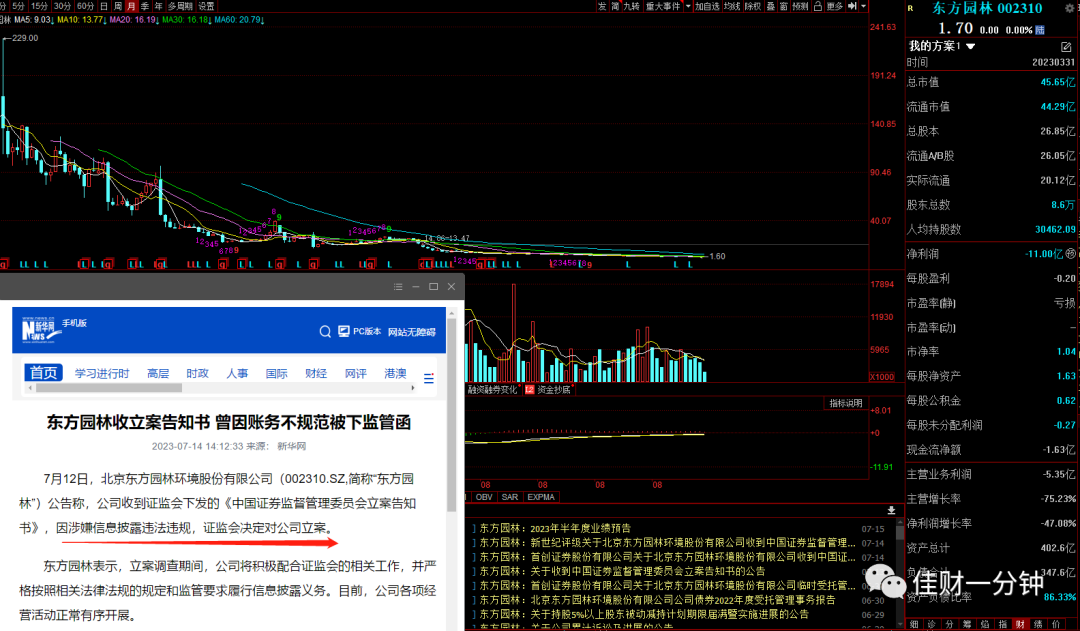This screenshot has width=1080, height=631.
Task: Open the 指标说明 button
Action: (845, 403)
